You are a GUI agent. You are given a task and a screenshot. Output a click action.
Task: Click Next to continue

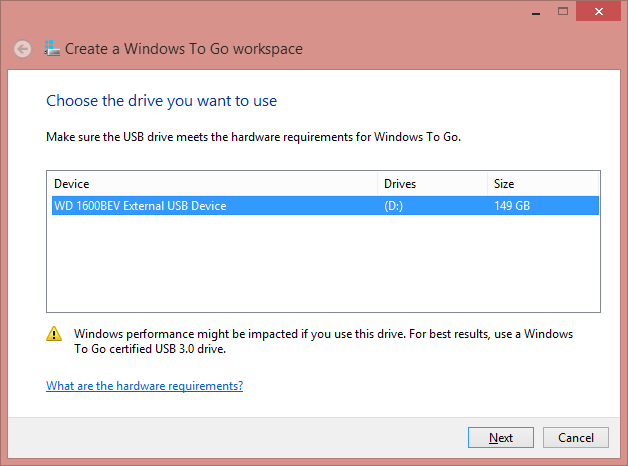point(501,438)
